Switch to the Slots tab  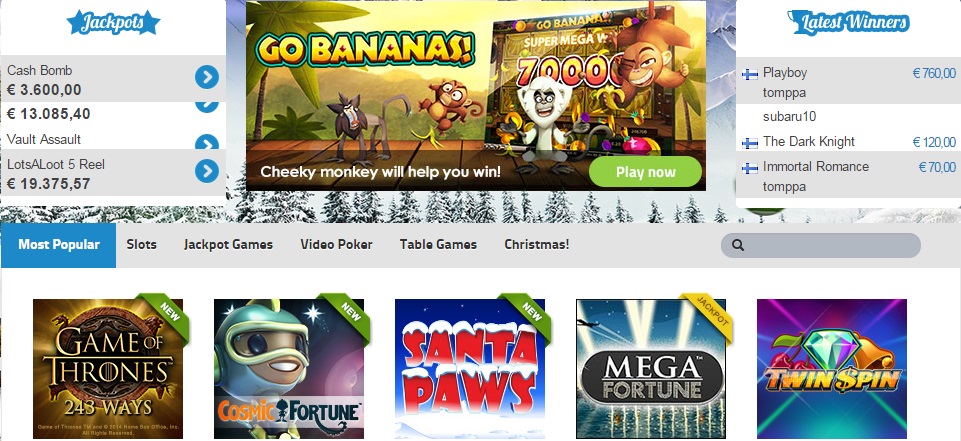pos(142,244)
